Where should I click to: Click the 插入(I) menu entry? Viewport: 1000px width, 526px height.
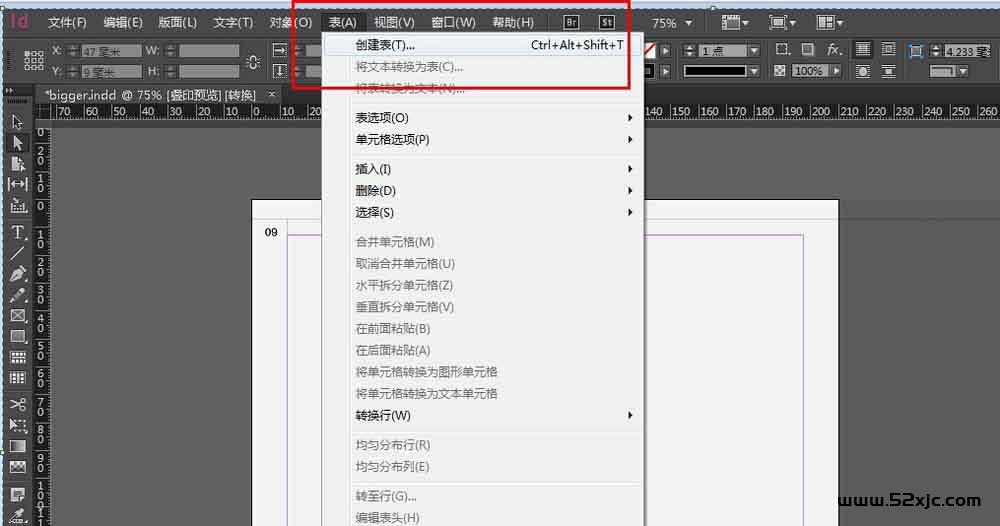(x=374, y=169)
